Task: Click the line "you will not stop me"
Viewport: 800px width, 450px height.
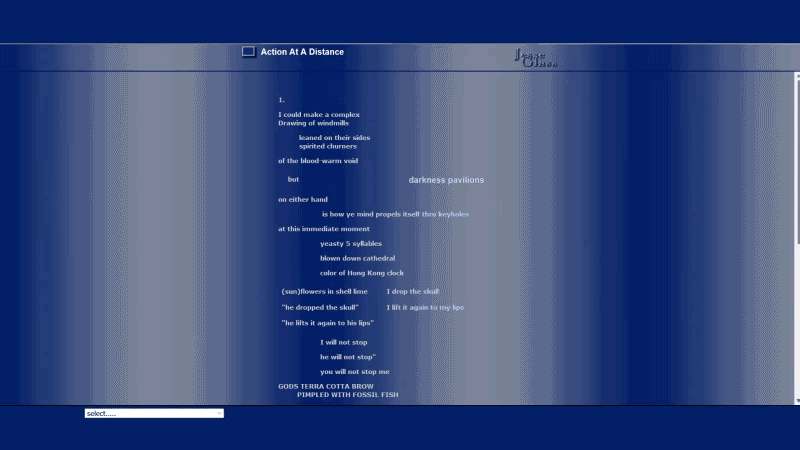Action: (355, 372)
